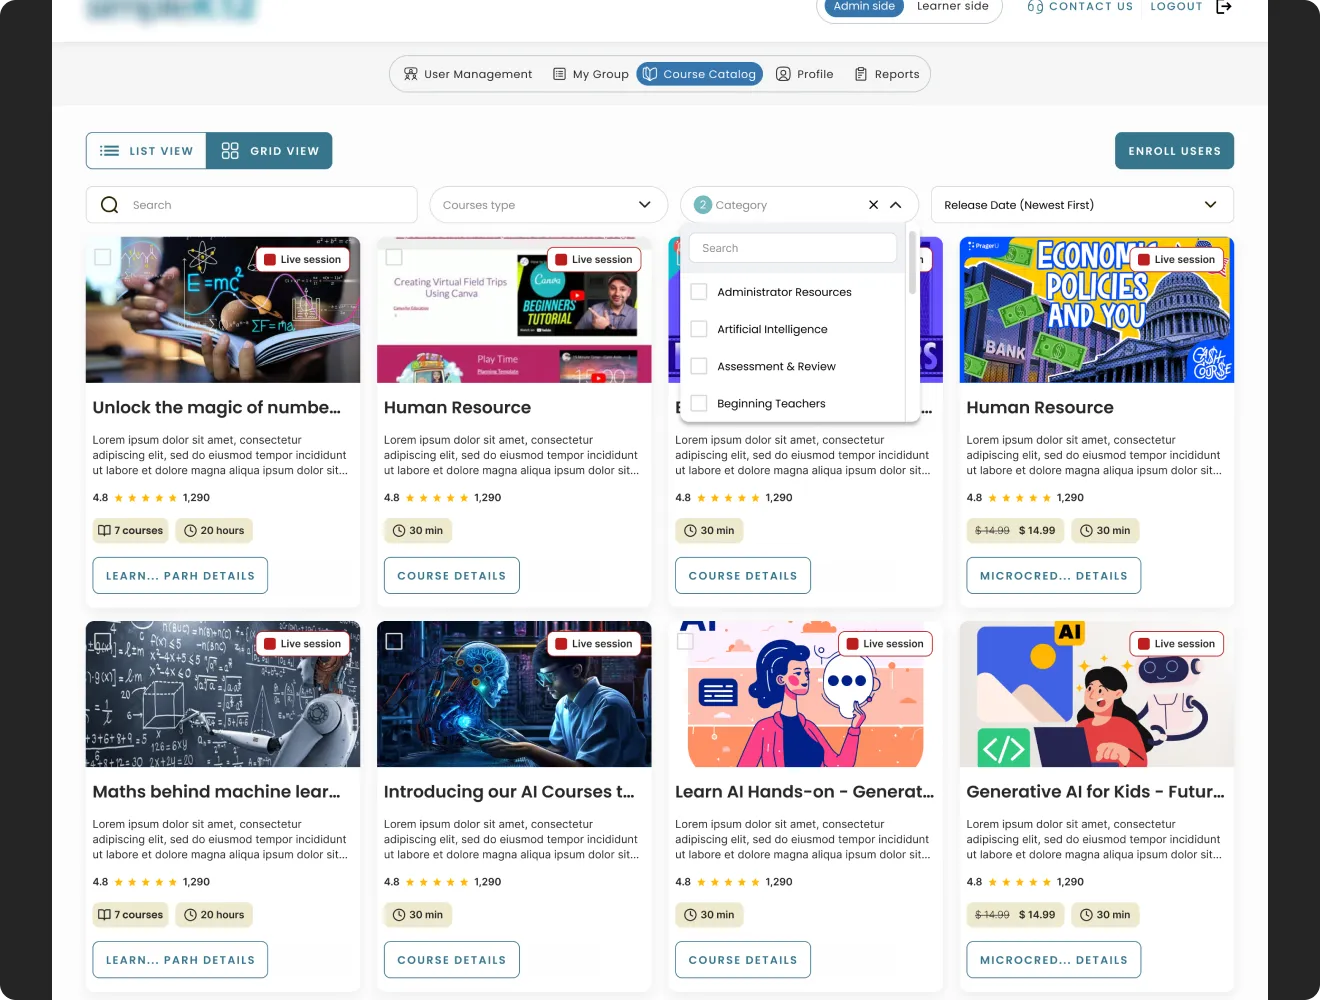Check the Artificial Intelligence category checkbox
The width and height of the screenshot is (1320, 1000).
point(699,329)
